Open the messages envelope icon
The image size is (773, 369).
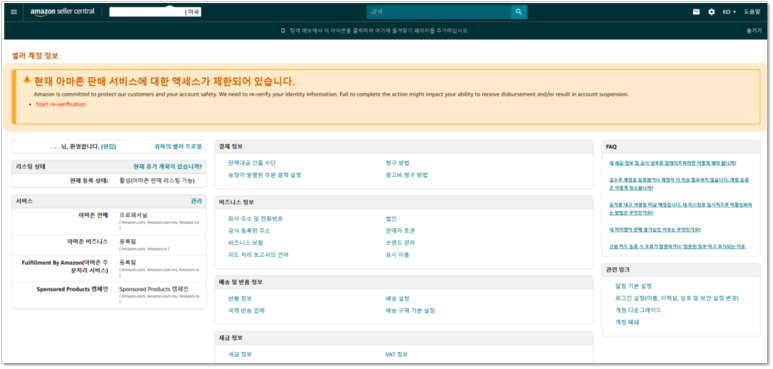[x=696, y=12]
